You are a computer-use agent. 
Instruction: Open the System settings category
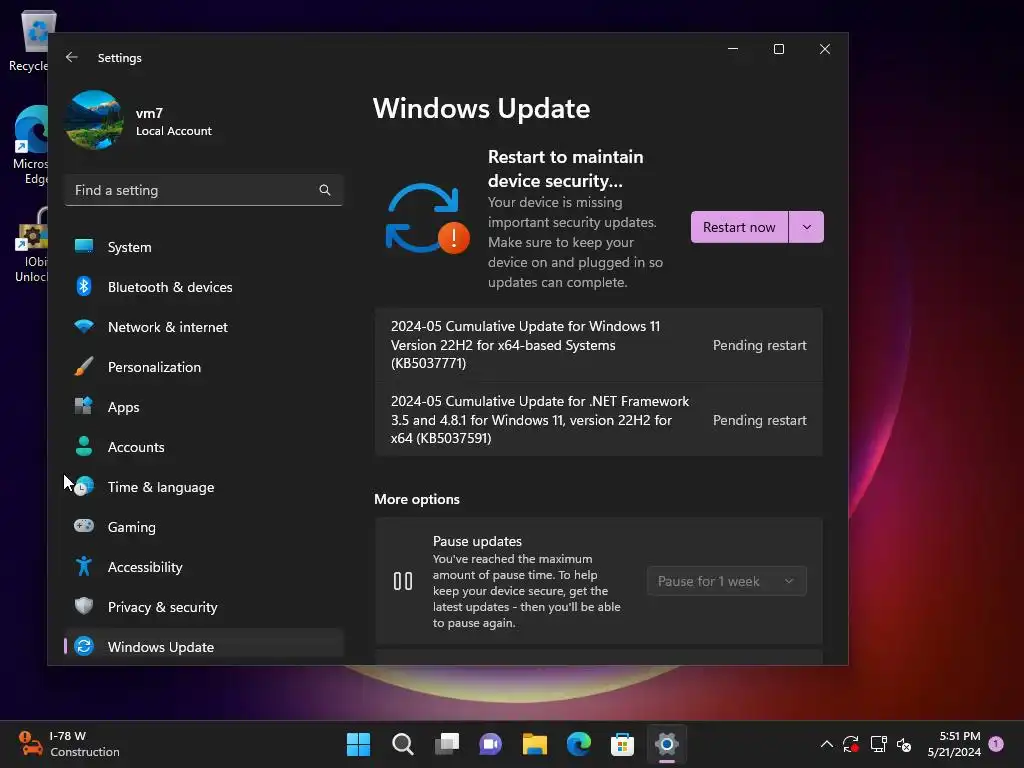click(204, 247)
